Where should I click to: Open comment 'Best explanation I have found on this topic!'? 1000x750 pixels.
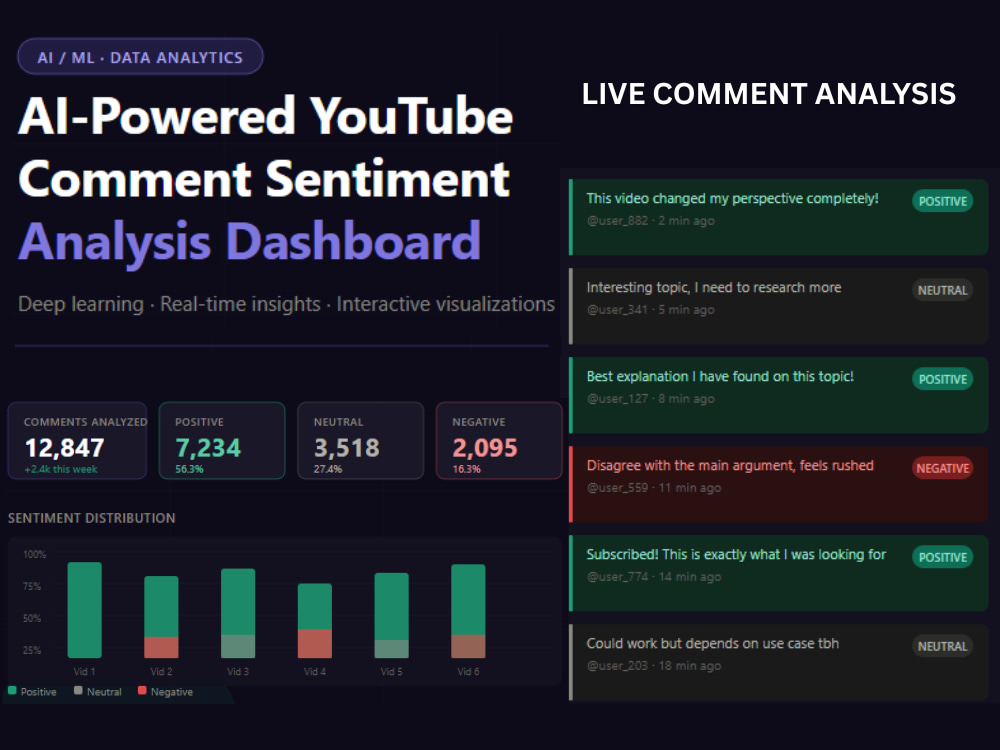[x=778, y=395]
